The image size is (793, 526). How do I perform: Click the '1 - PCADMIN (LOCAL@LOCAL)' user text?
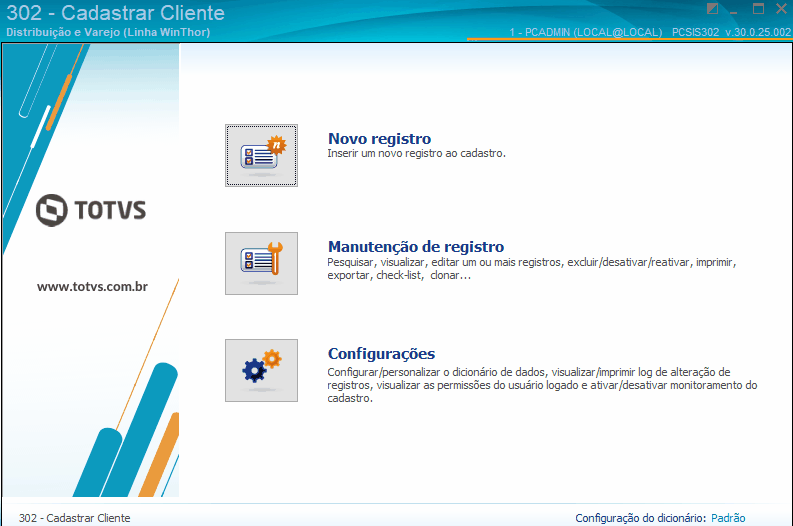pyautogui.click(x=586, y=32)
